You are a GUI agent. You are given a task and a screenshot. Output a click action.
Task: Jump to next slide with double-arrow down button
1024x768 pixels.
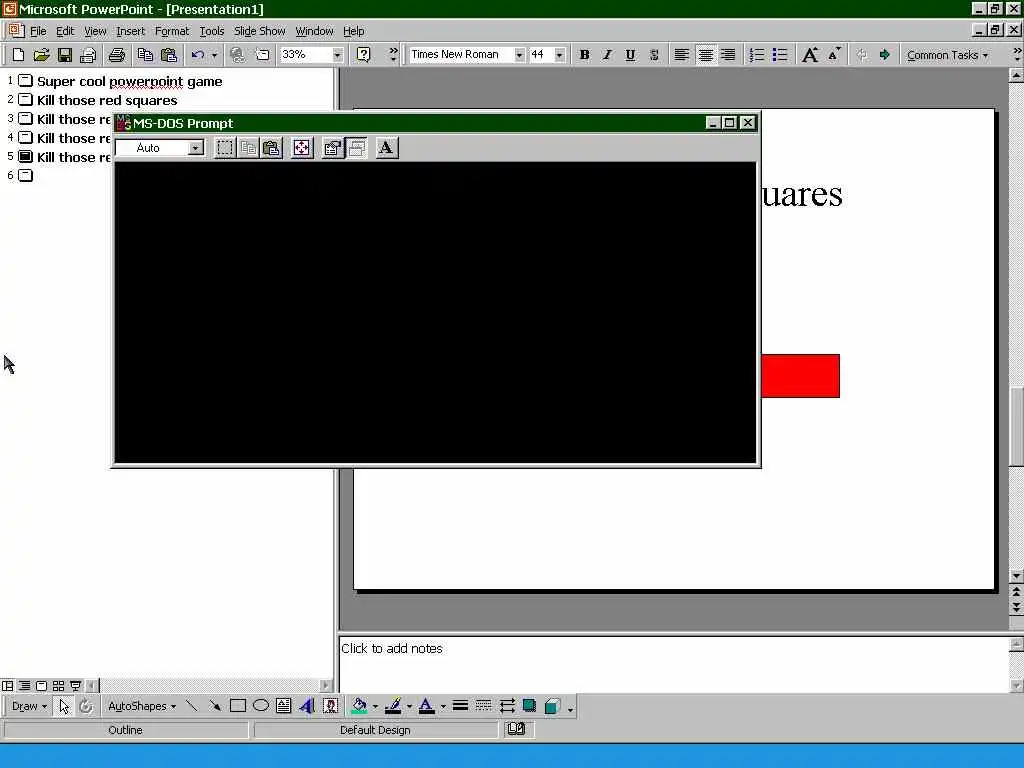[1016, 607]
